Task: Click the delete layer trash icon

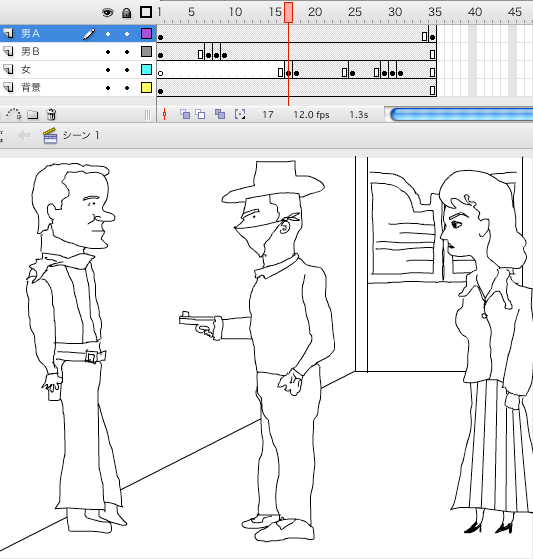Action: click(x=51, y=114)
